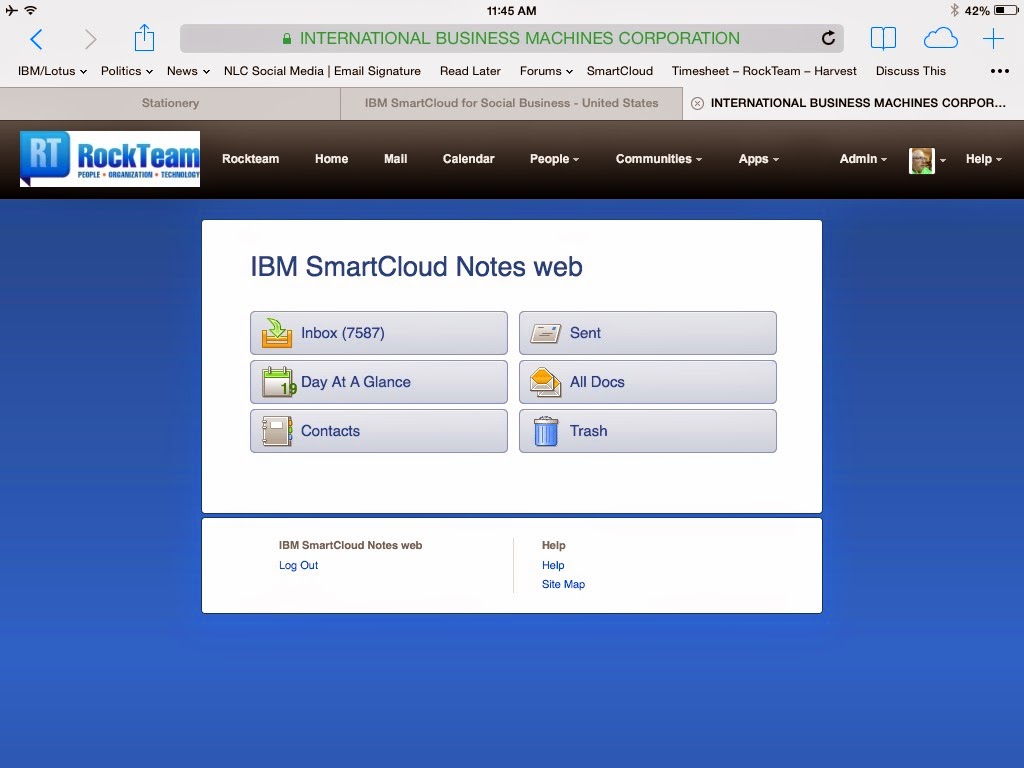1024x768 pixels.
Task: Tap the Wi-Fi status icon
Action: coord(31,10)
